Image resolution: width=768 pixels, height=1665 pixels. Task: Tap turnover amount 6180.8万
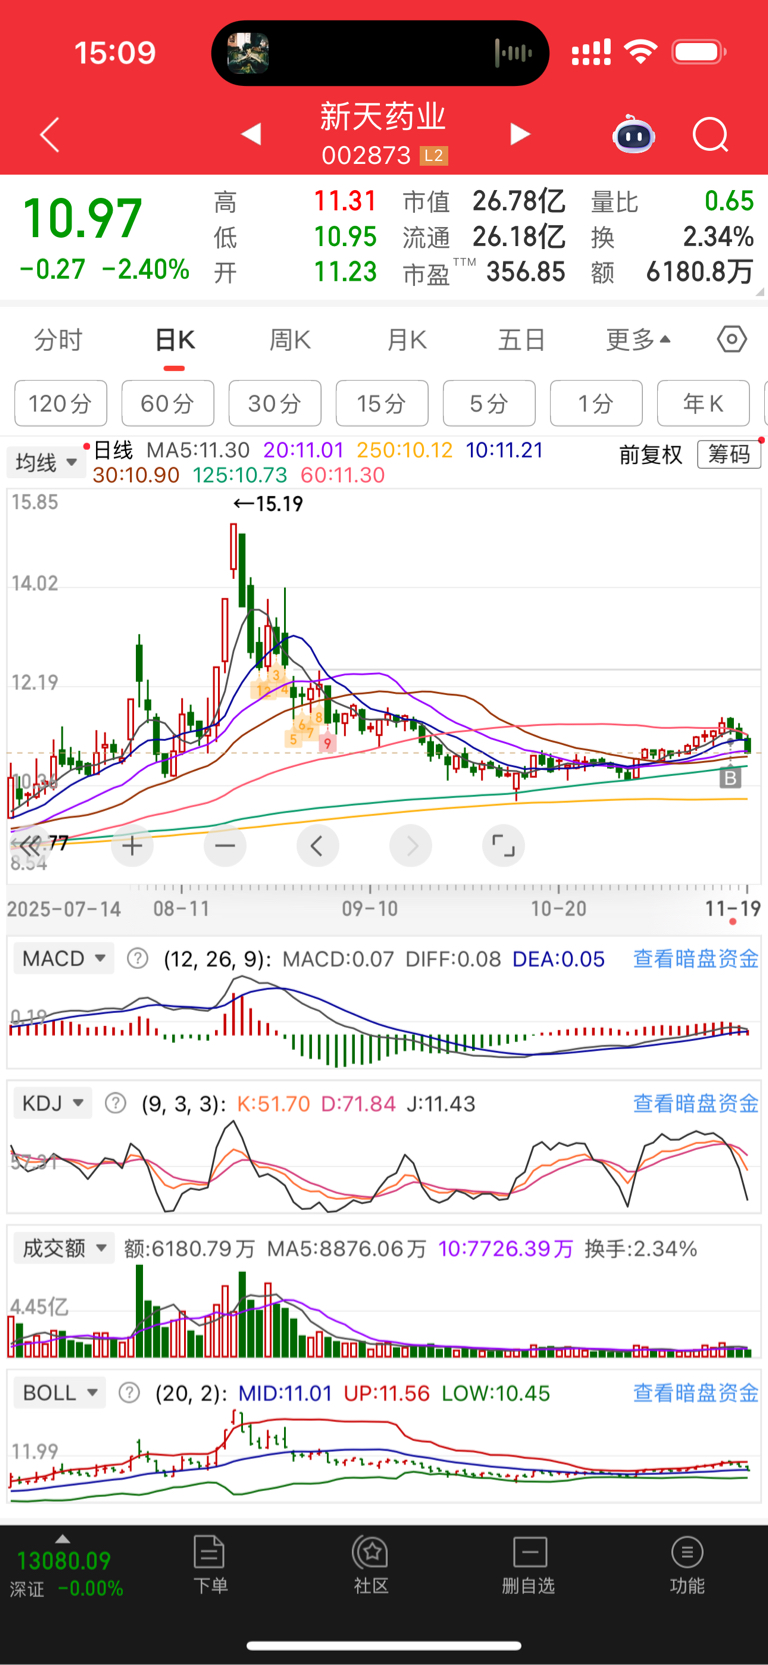pos(700,272)
